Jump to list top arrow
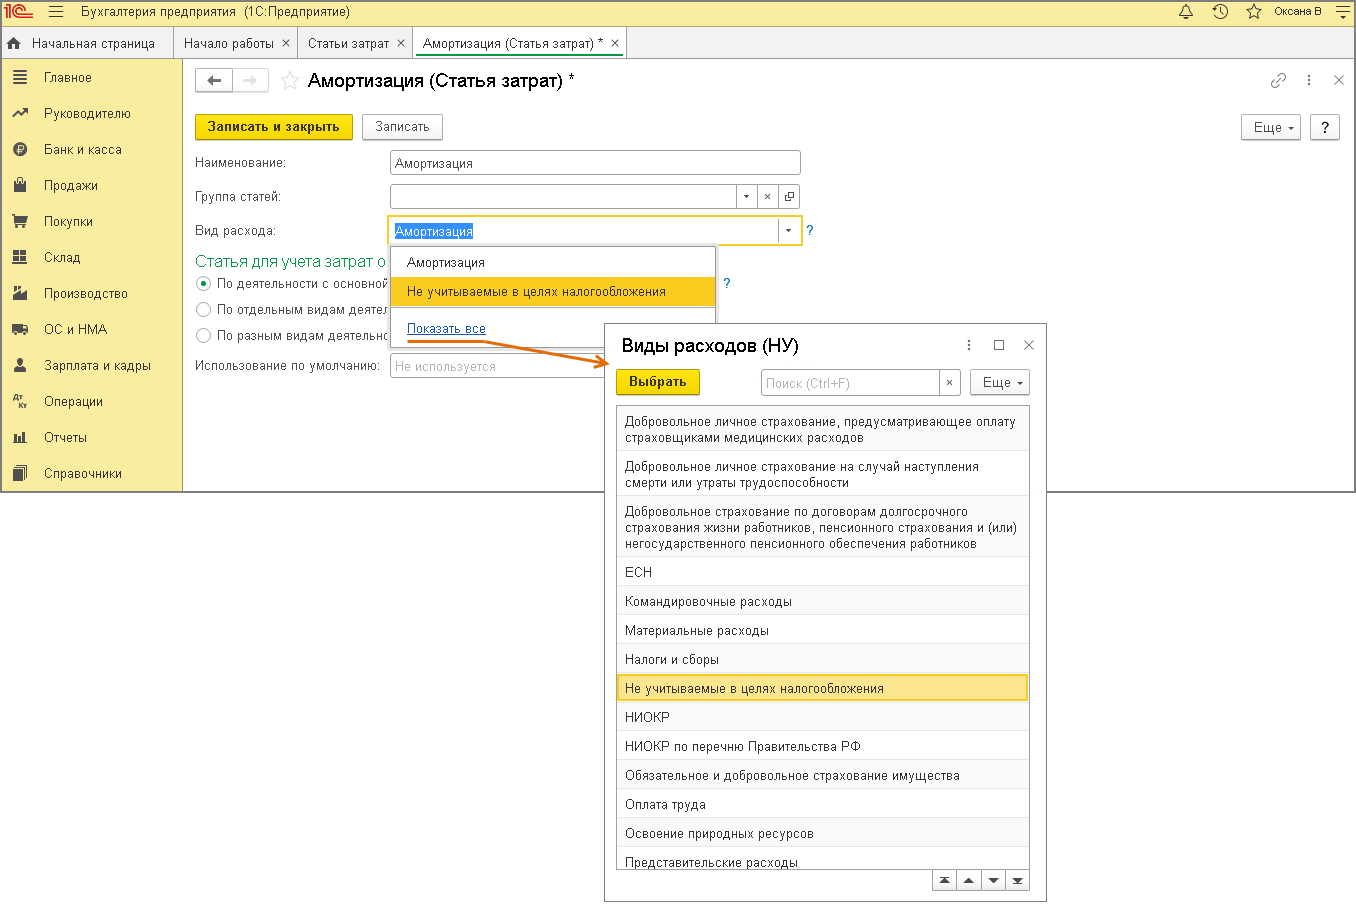1356x904 pixels. pos(944,881)
